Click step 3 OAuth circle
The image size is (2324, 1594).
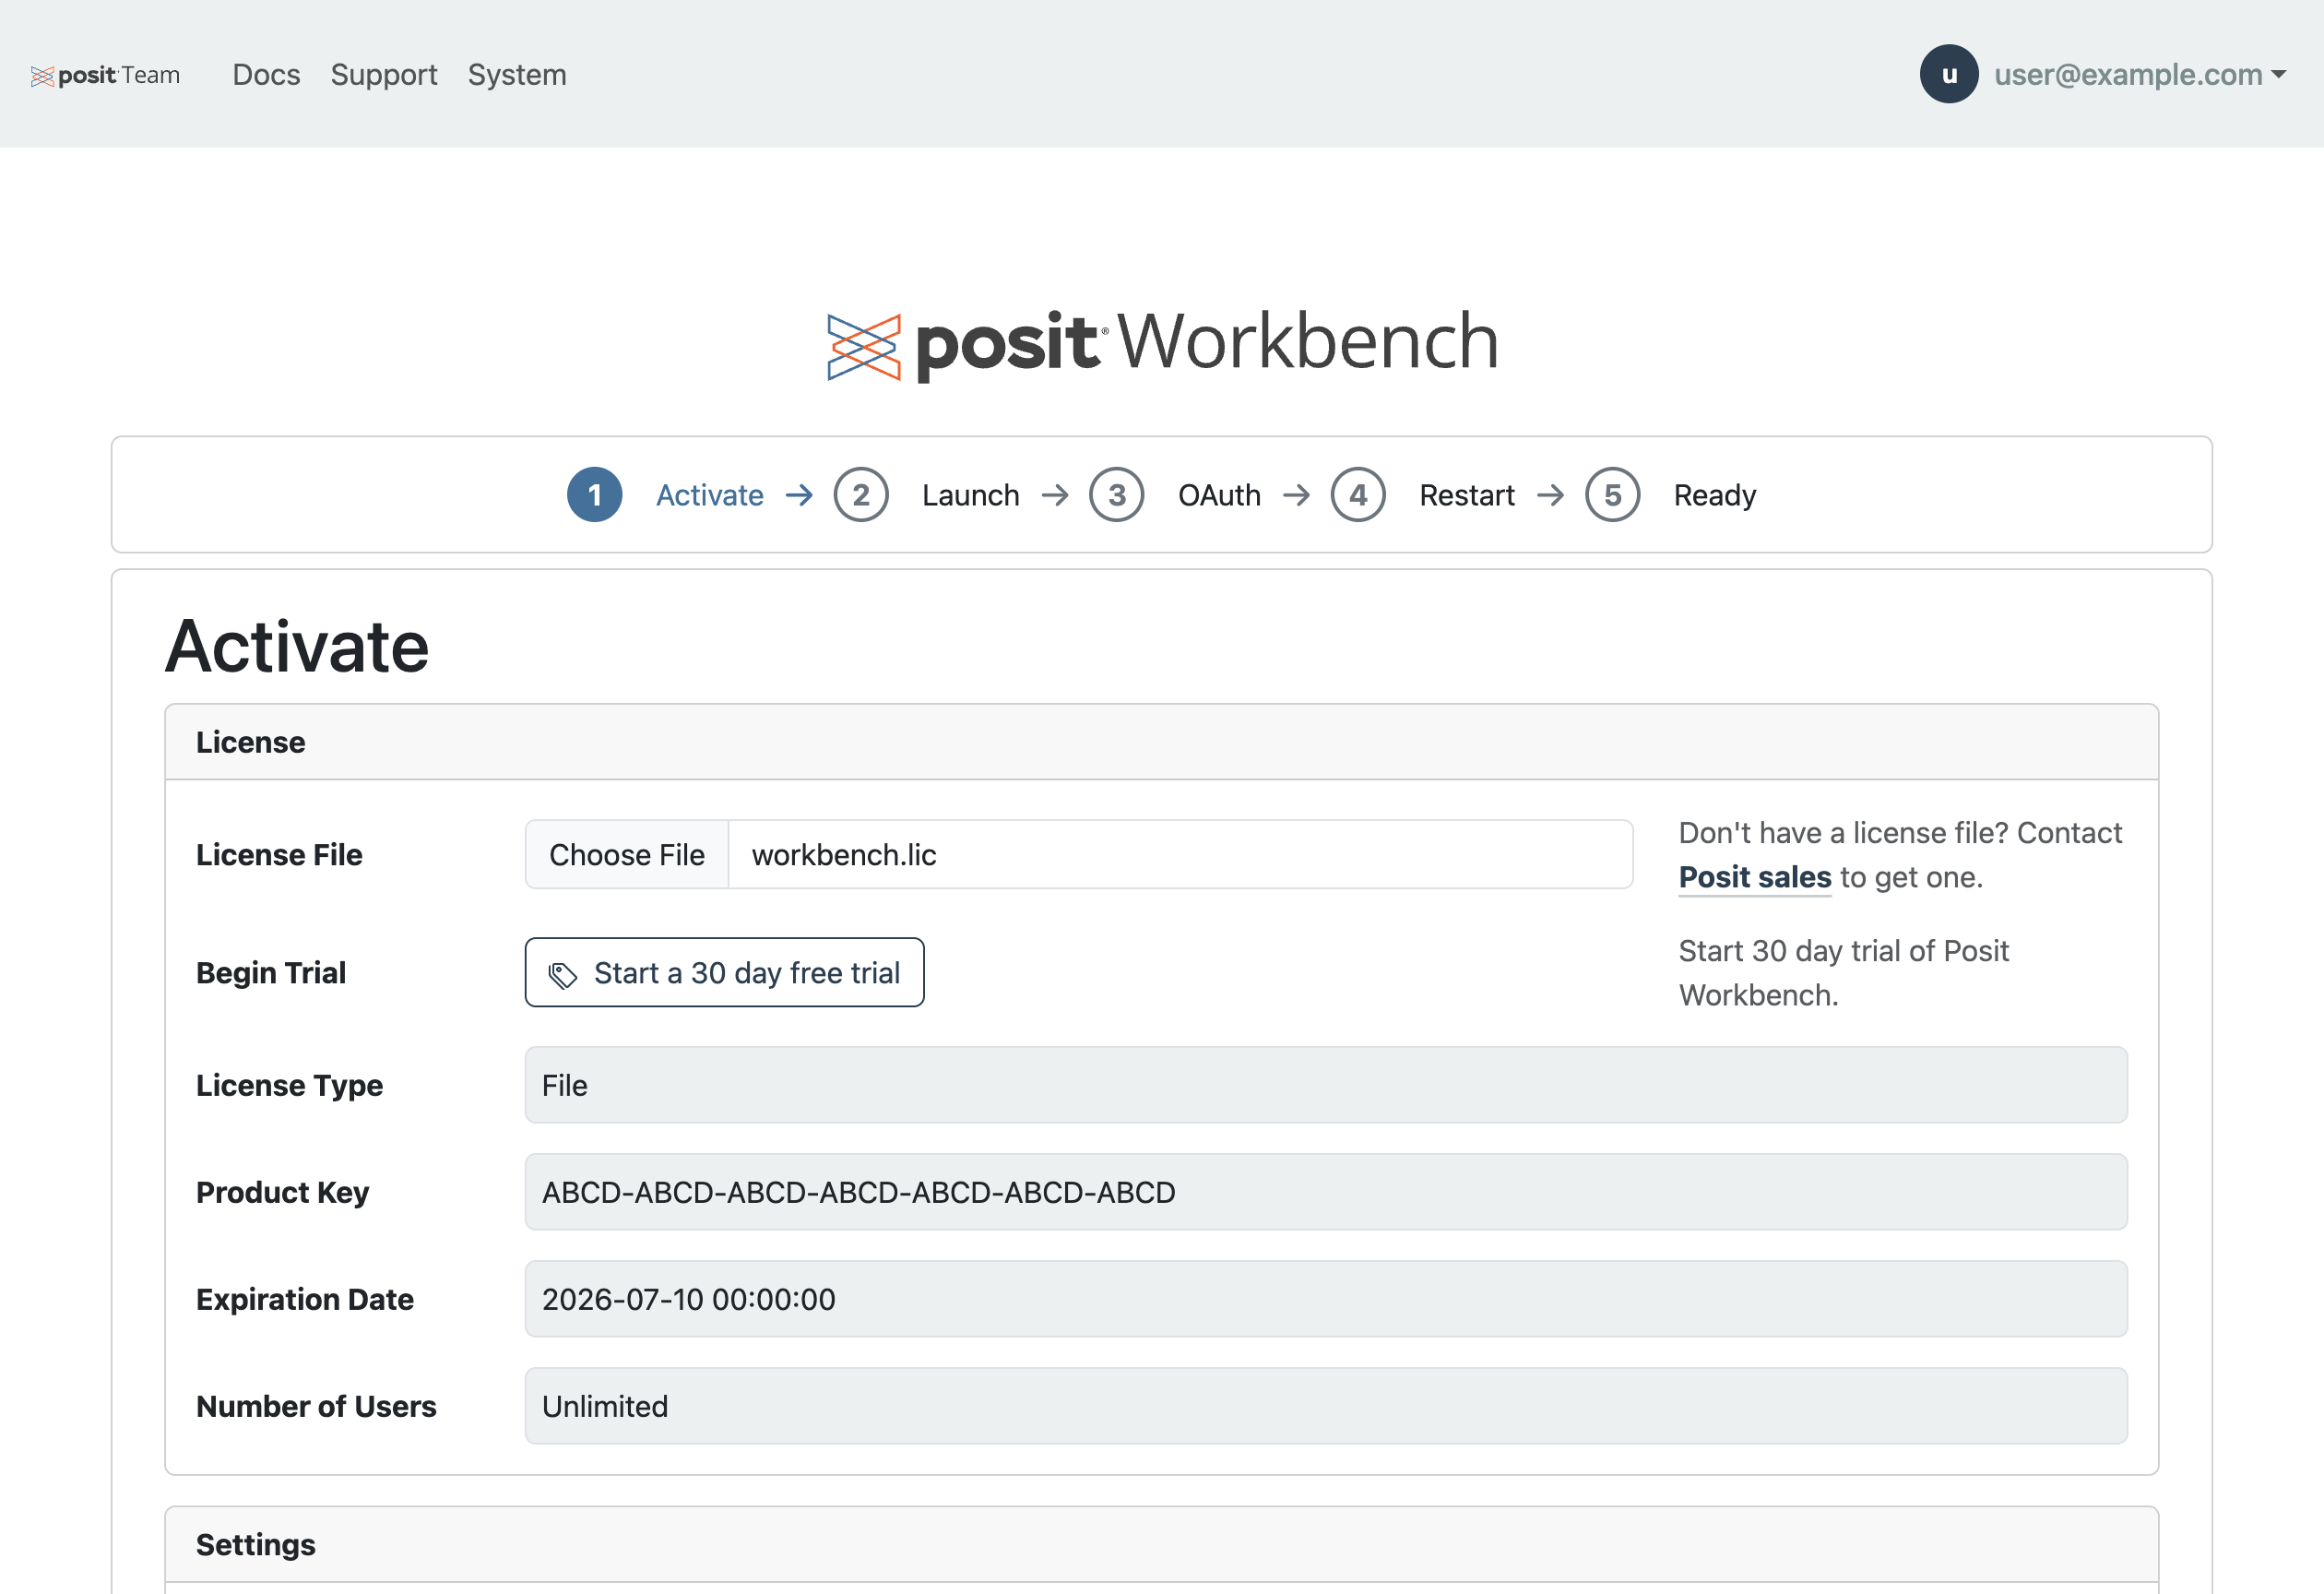point(1116,495)
